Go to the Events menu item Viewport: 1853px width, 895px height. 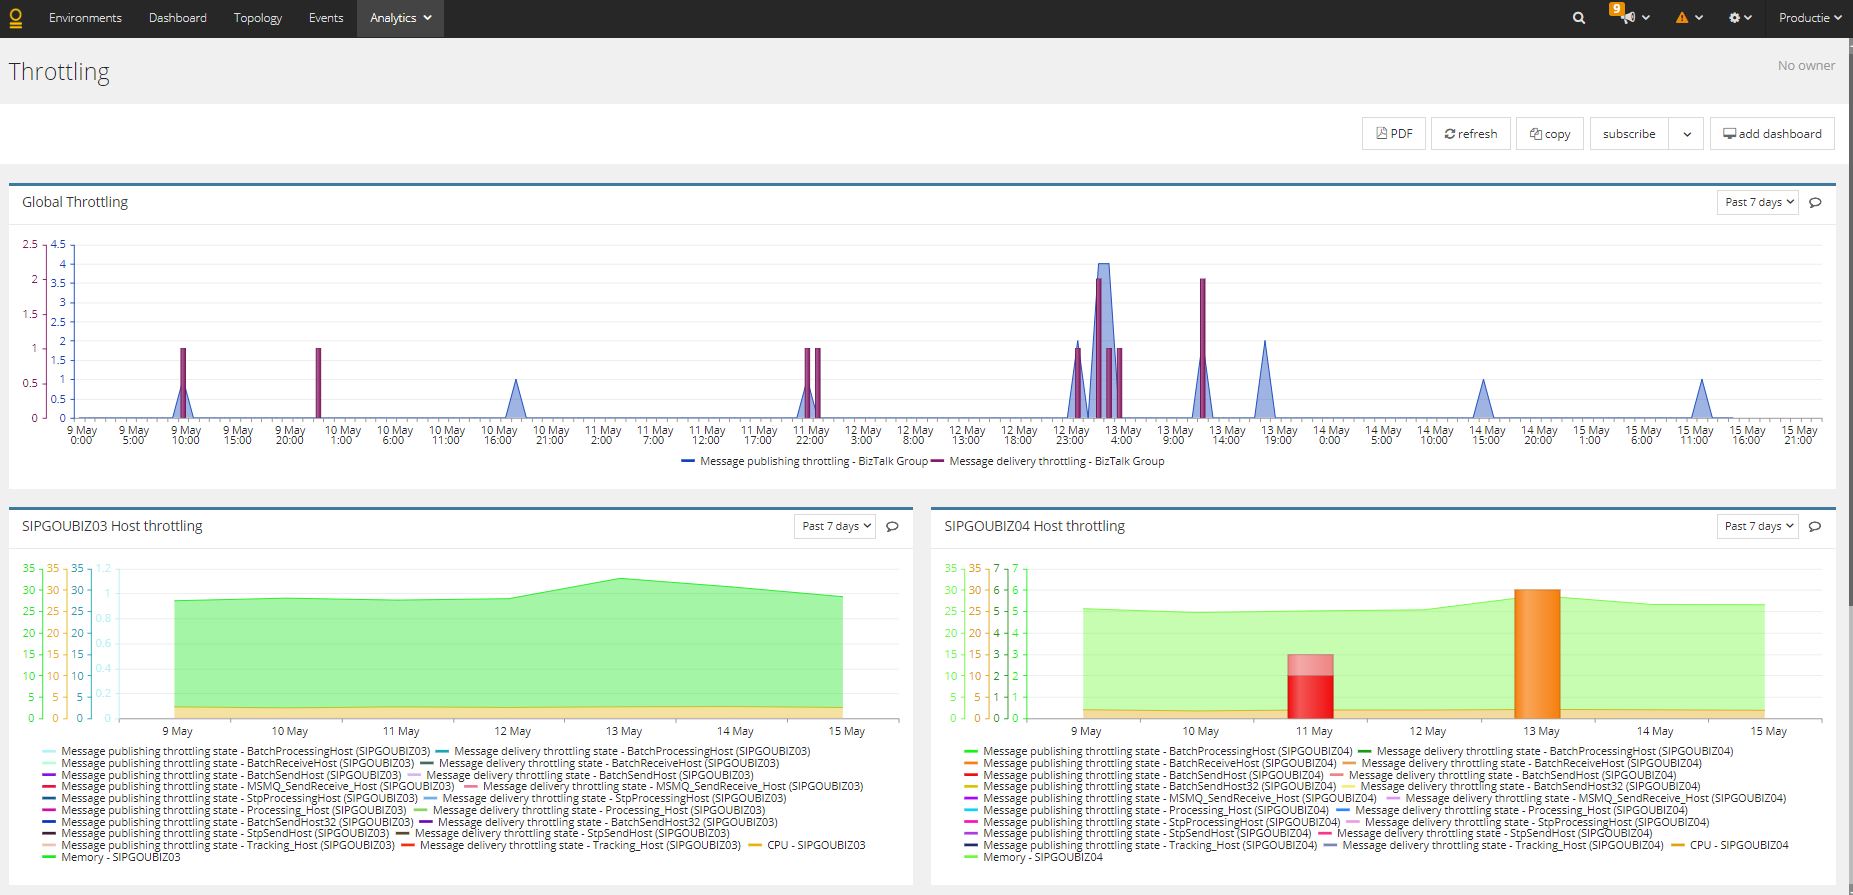click(x=326, y=18)
